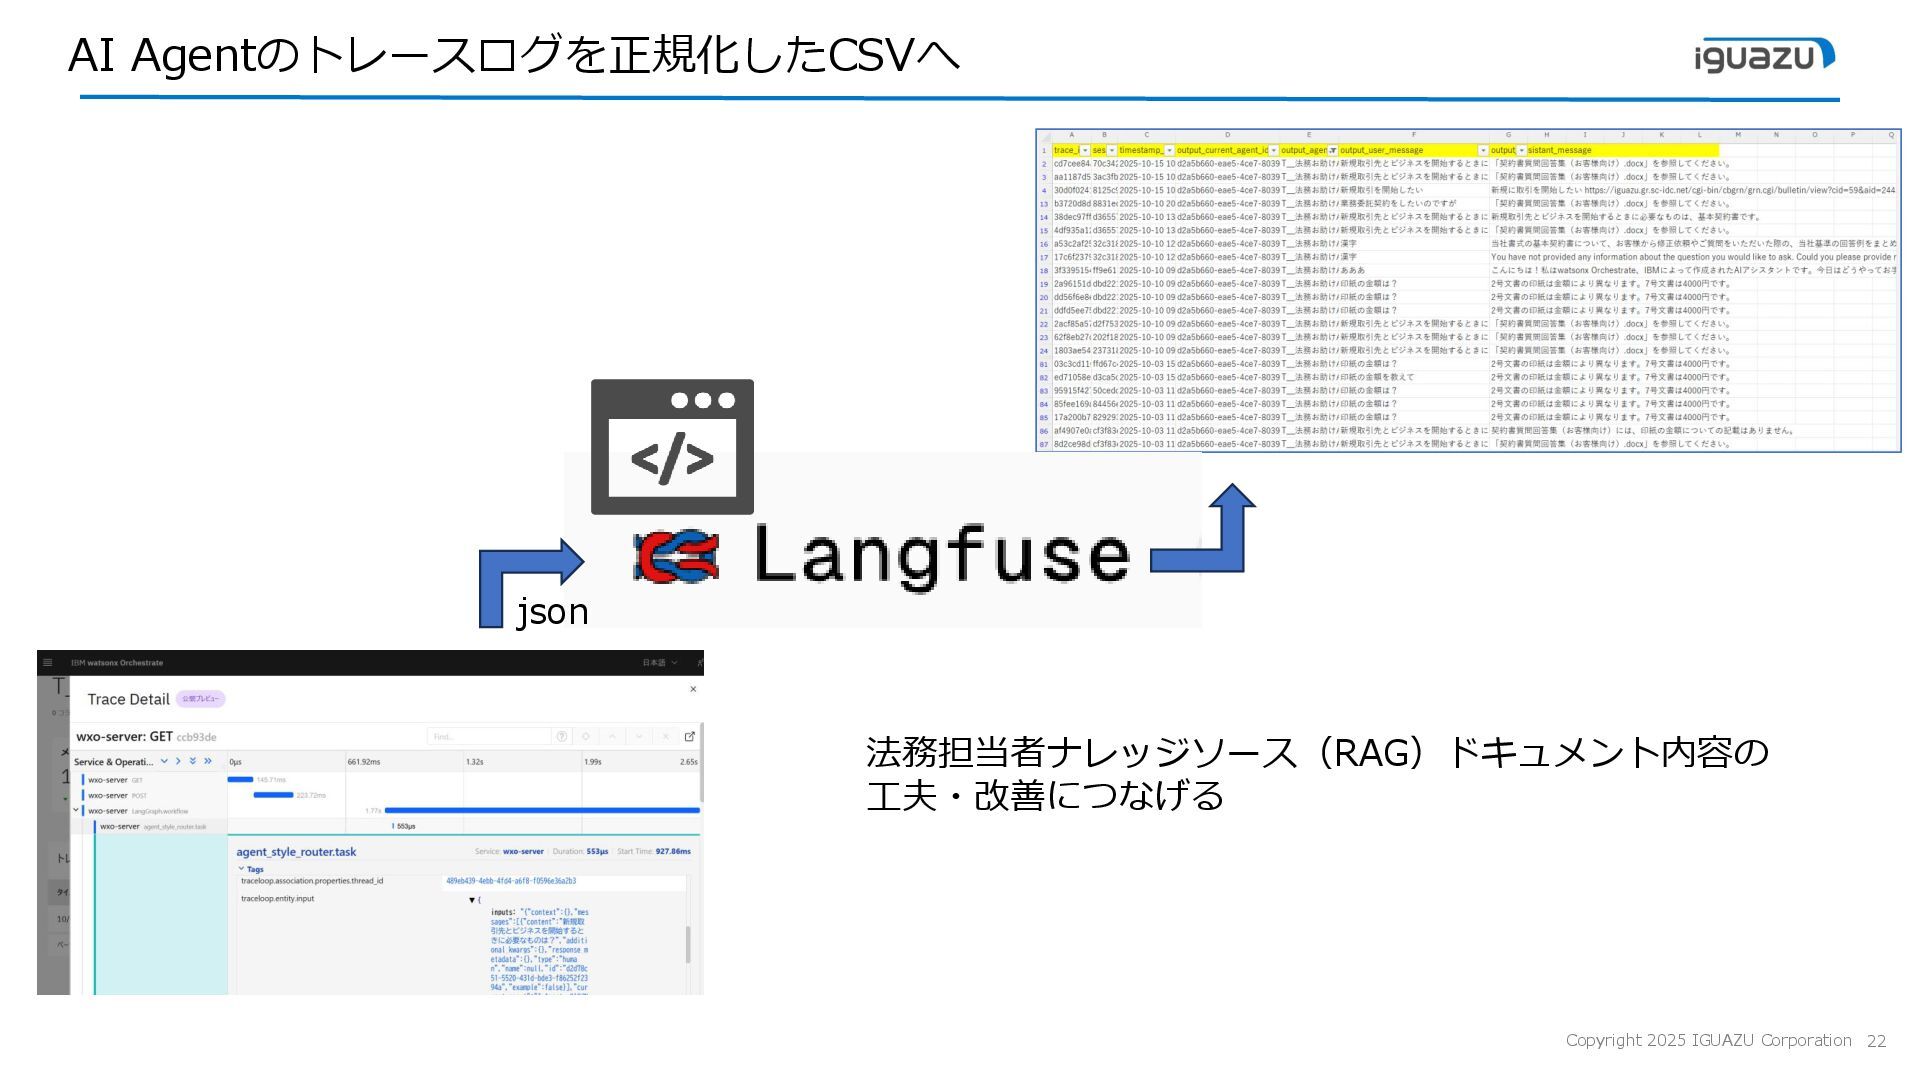Select spreadsheet column F header
This screenshot has height=1080, width=1920.
click(1414, 135)
